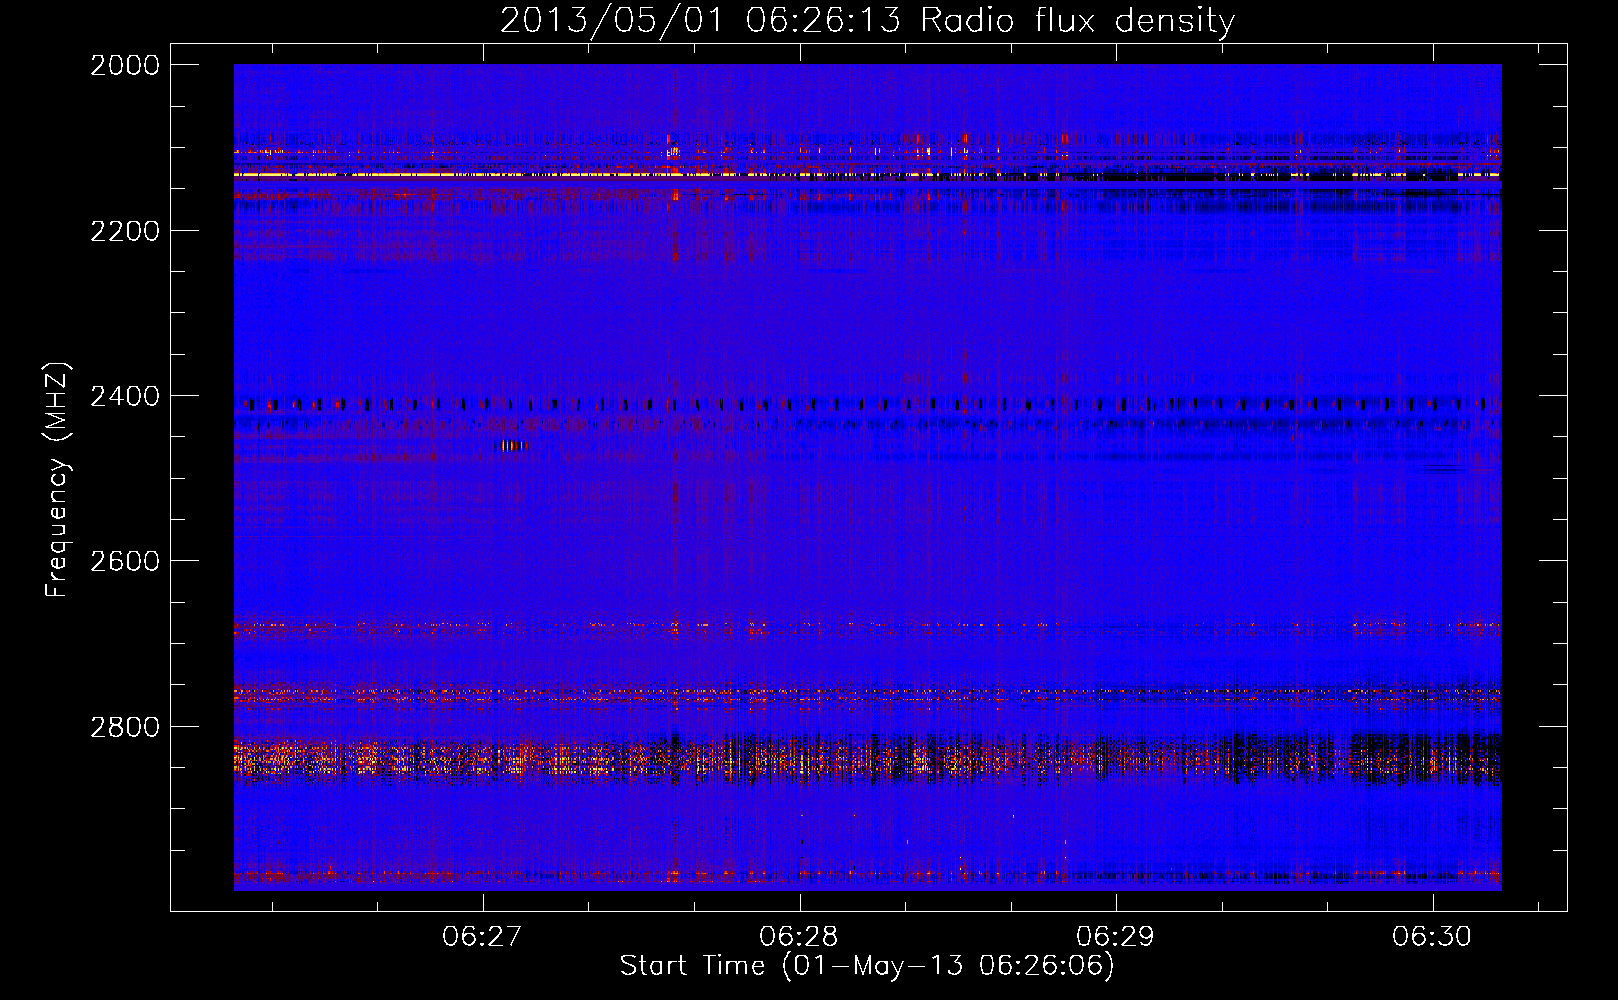Select the 2200 frequency axis label

[x=125, y=231]
